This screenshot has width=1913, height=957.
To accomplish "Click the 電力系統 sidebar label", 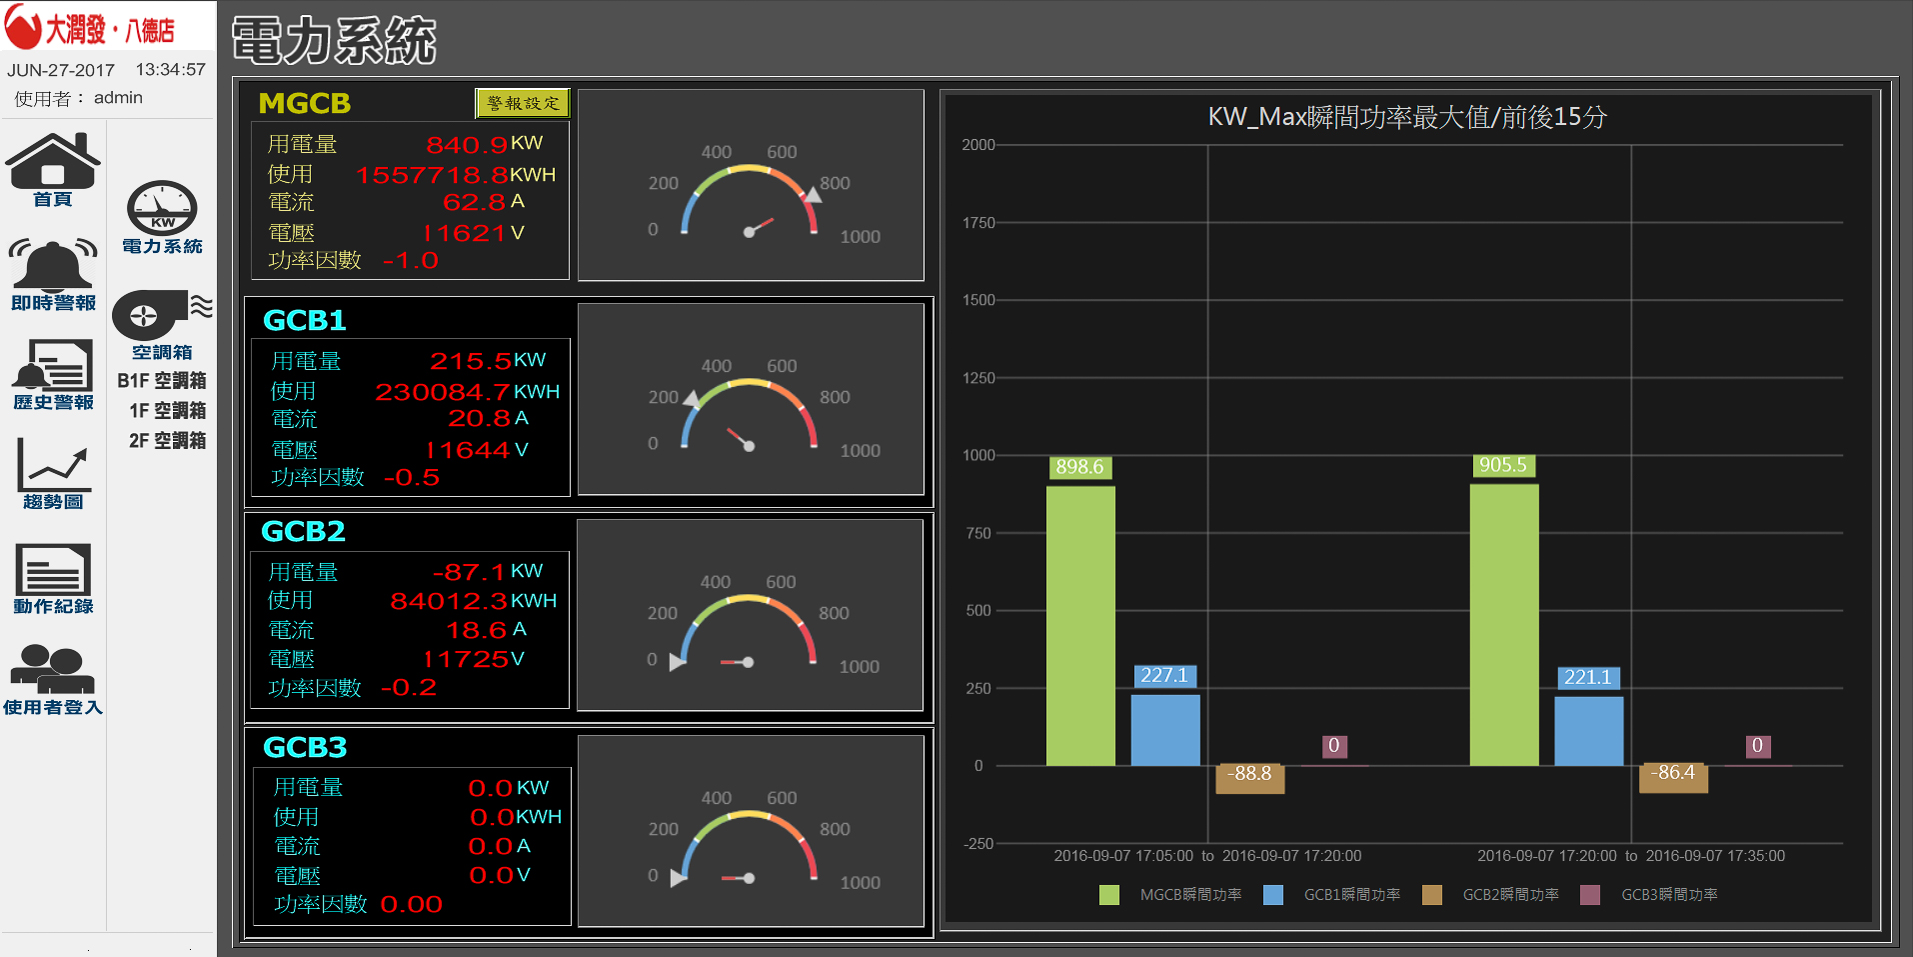I will (x=162, y=246).
